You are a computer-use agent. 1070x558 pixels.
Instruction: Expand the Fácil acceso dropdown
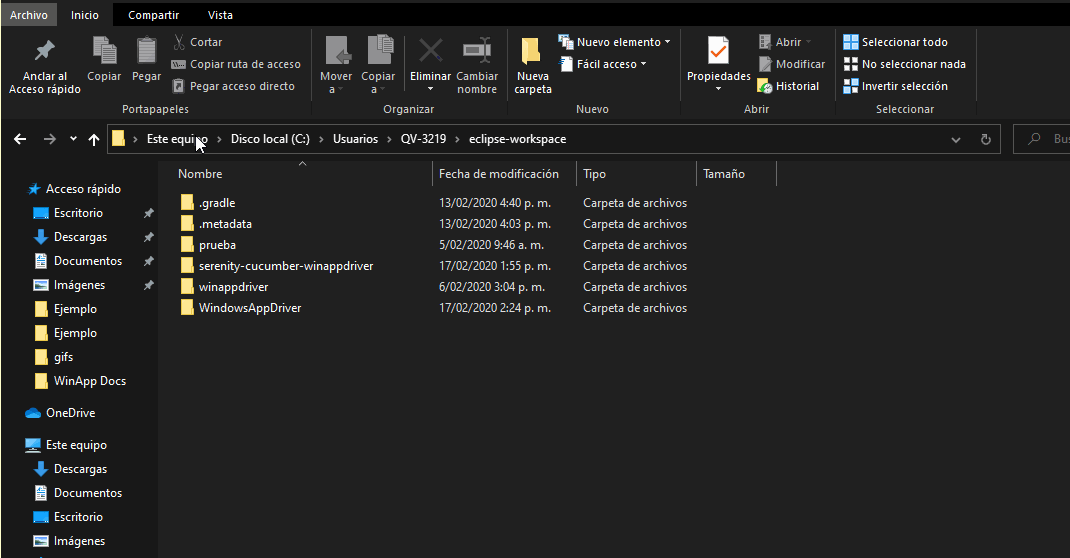pos(611,64)
